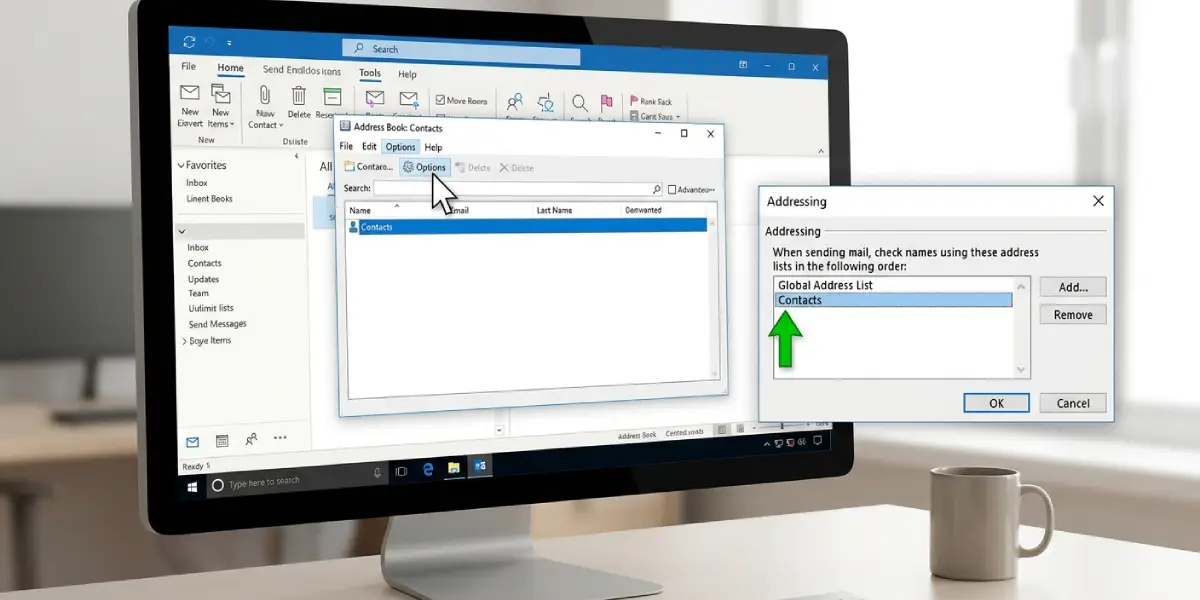This screenshot has height=600, width=1200.
Task: Open the File menu in Address Book
Action: point(346,146)
